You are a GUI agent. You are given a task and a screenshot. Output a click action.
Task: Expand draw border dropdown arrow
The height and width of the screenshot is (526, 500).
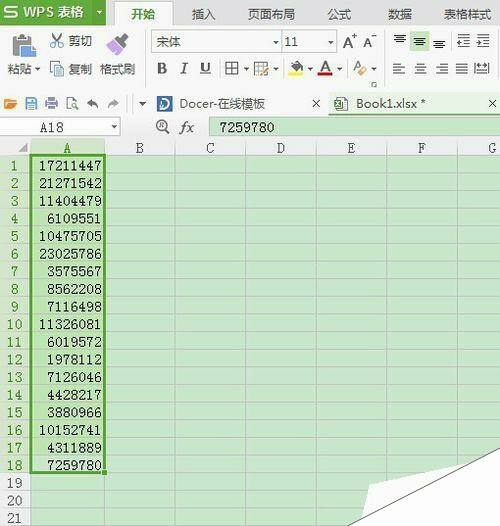point(276,69)
